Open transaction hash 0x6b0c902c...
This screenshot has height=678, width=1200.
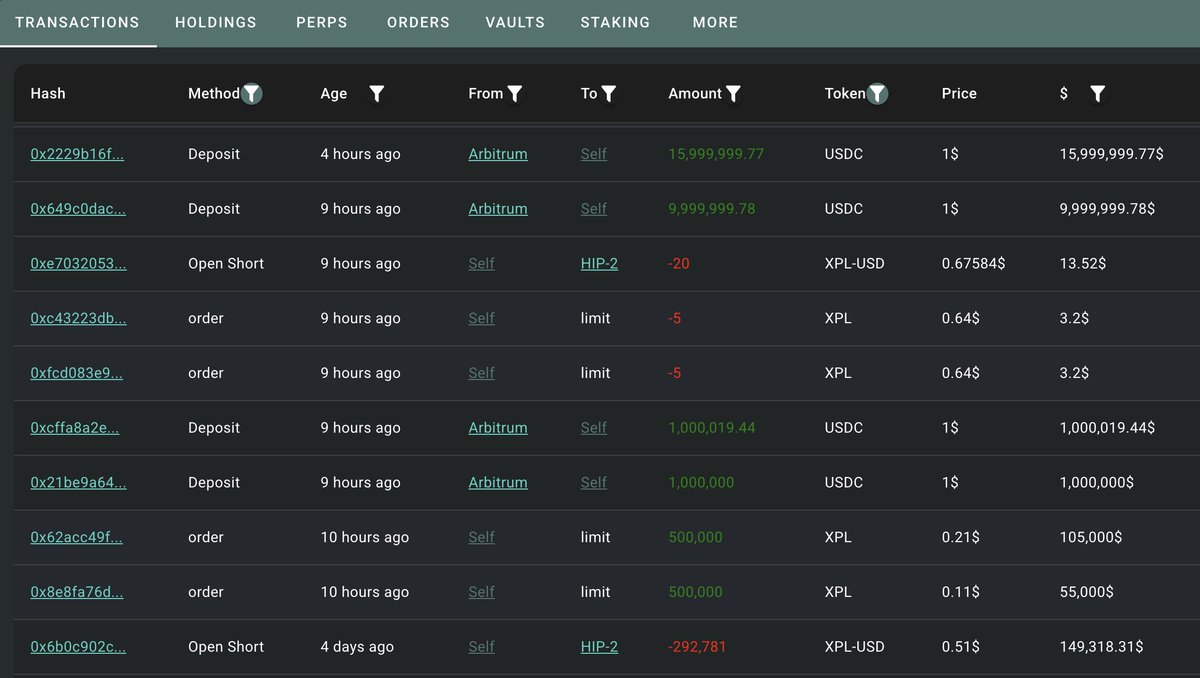click(78, 647)
